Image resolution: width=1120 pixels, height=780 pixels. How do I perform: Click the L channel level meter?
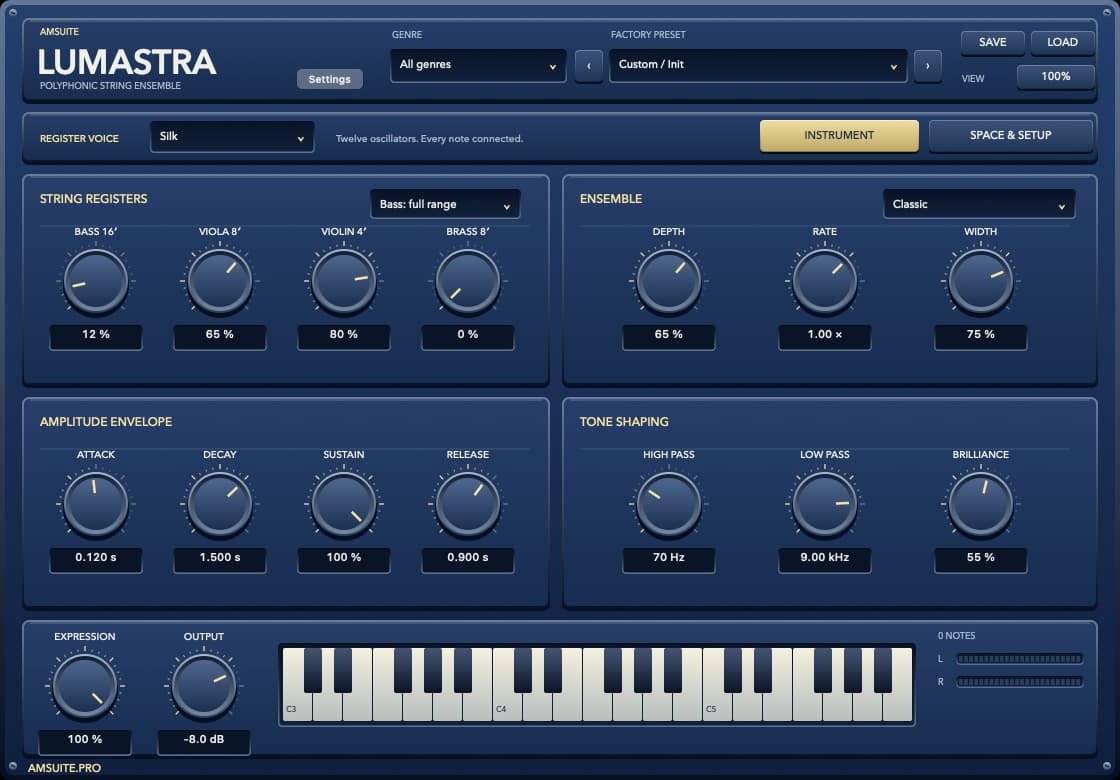coord(1019,659)
